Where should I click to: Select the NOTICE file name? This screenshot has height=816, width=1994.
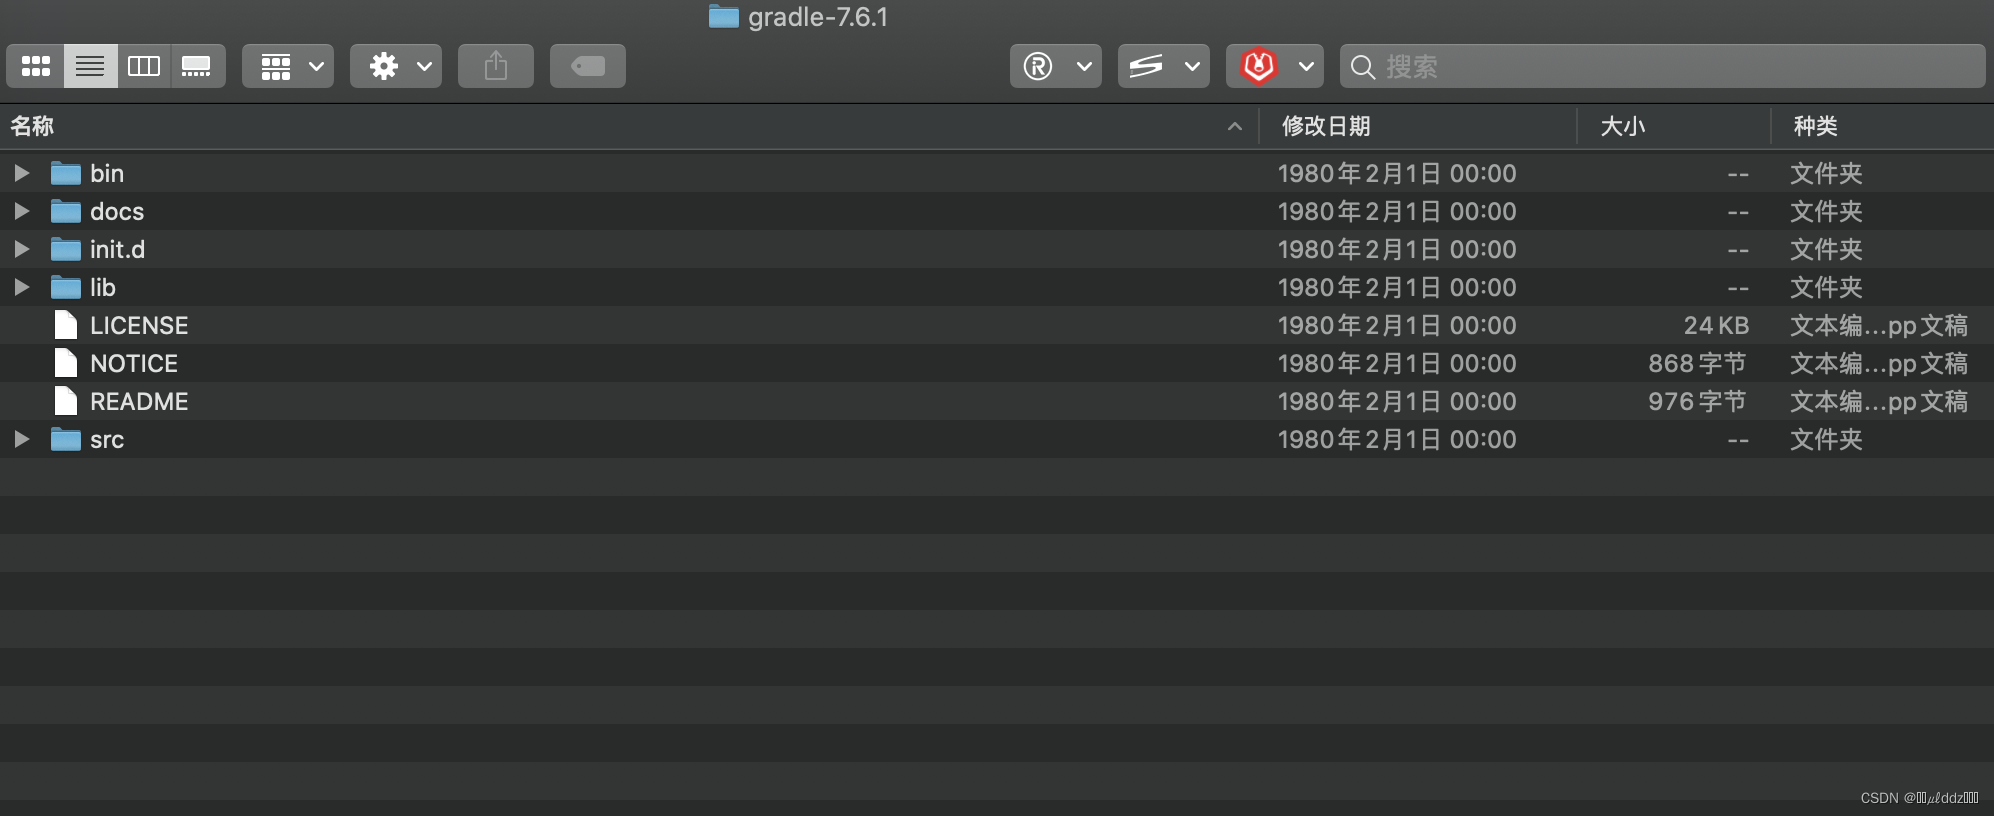click(134, 363)
